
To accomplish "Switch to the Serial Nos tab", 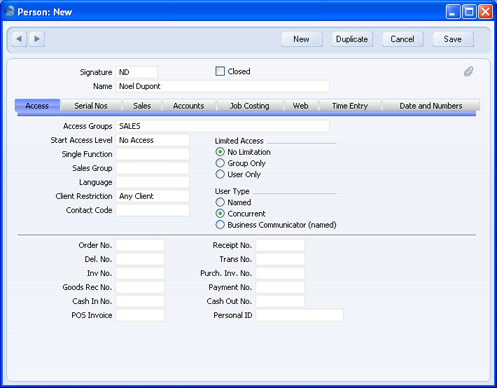I will click(91, 106).
